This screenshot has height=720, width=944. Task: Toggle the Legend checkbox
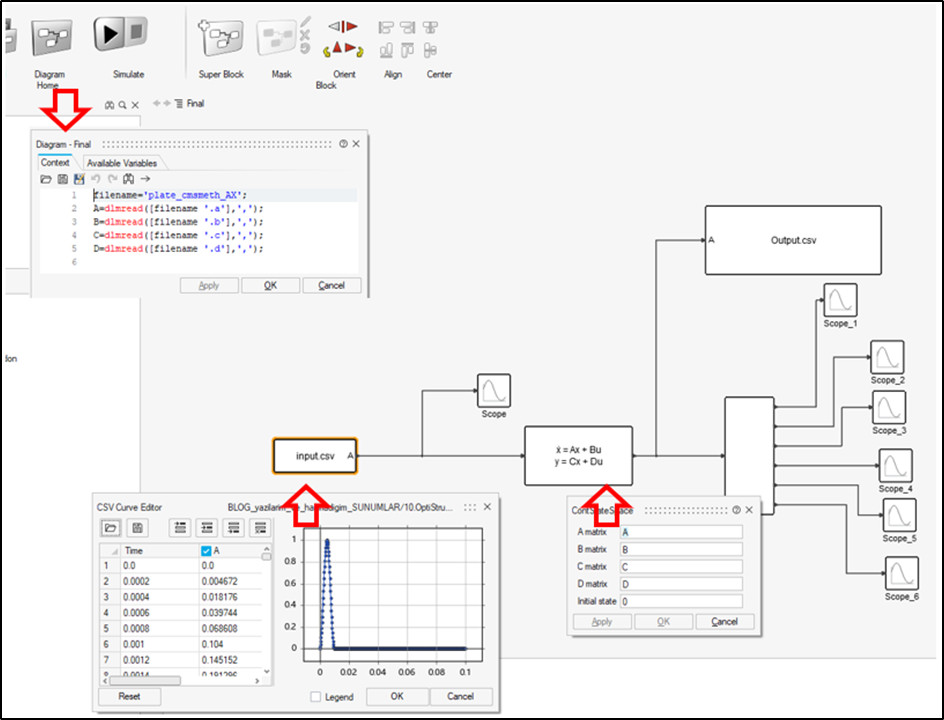[x=316, y=697]
